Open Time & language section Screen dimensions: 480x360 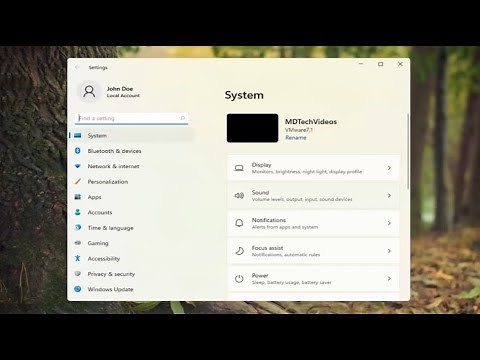(131, 228)
